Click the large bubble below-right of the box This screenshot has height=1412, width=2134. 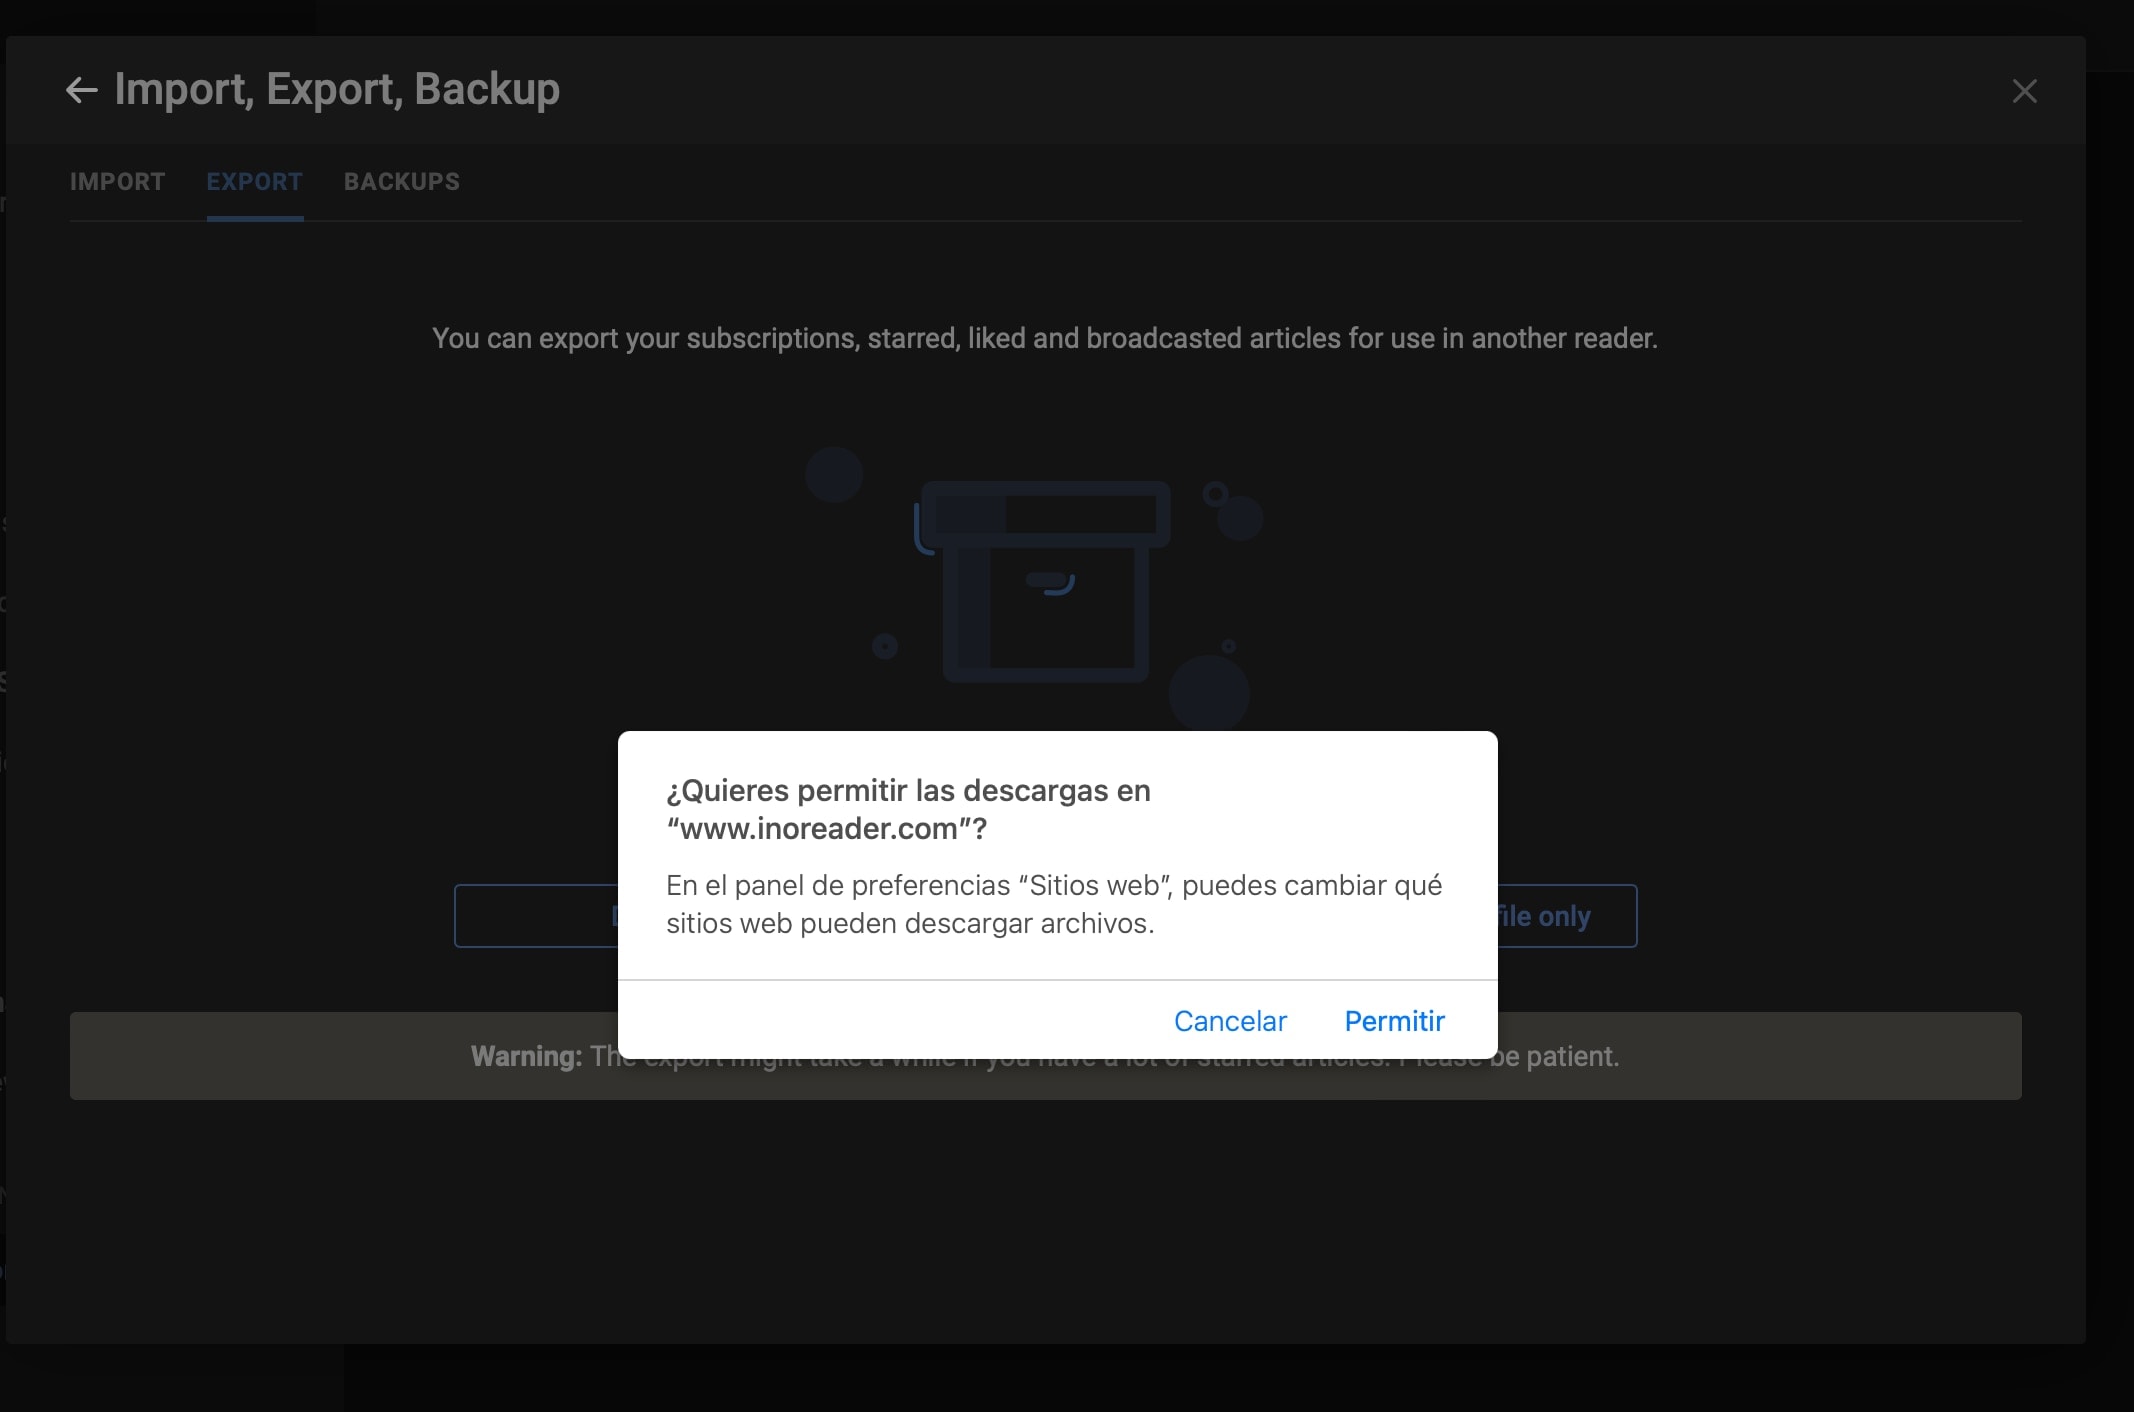(1209, 693)
